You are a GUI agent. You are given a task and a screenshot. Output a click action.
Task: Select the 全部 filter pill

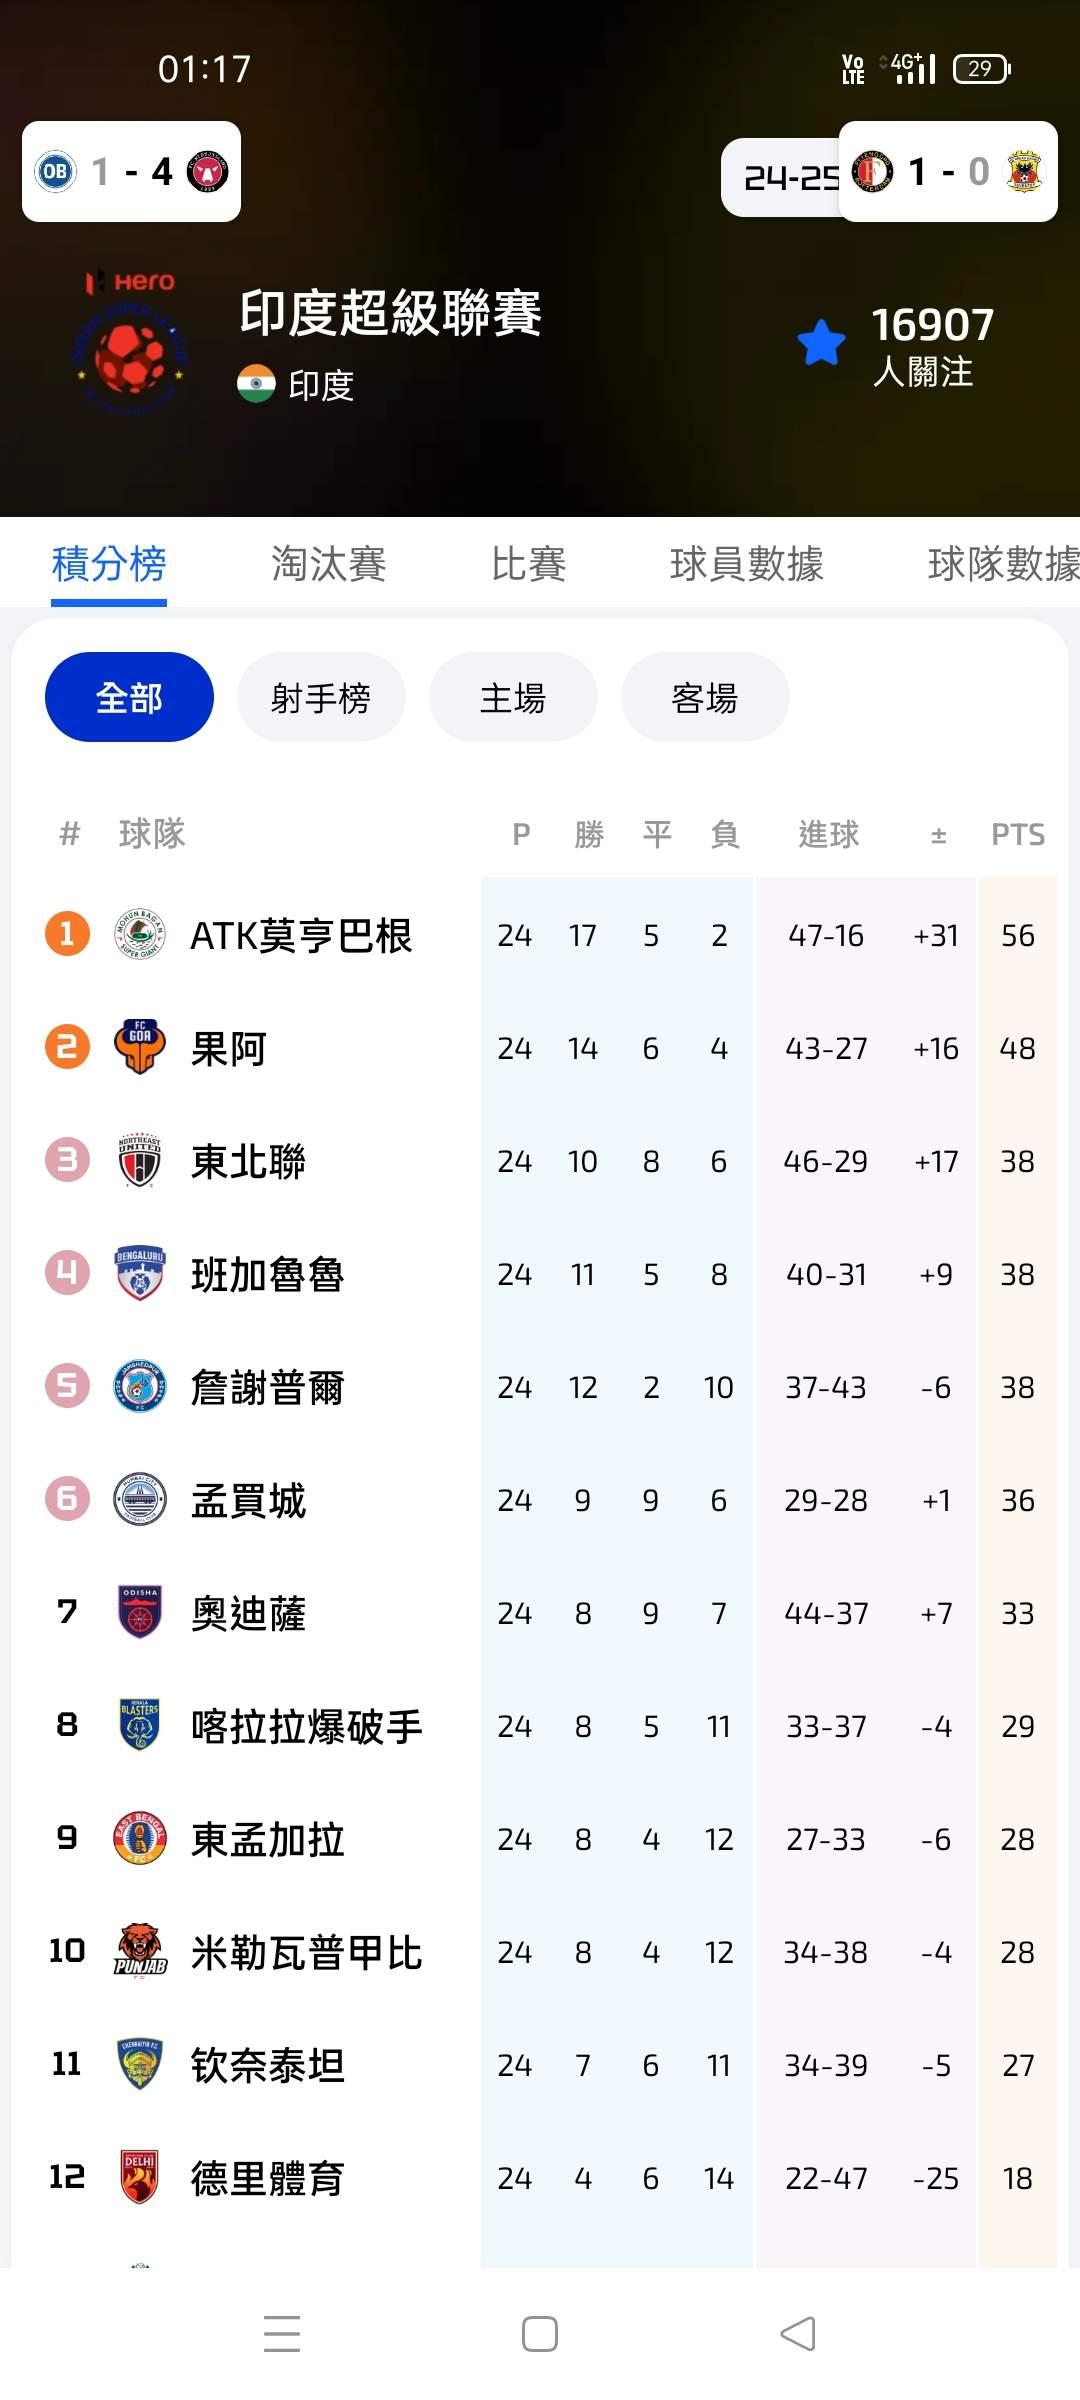pos(129,697)
